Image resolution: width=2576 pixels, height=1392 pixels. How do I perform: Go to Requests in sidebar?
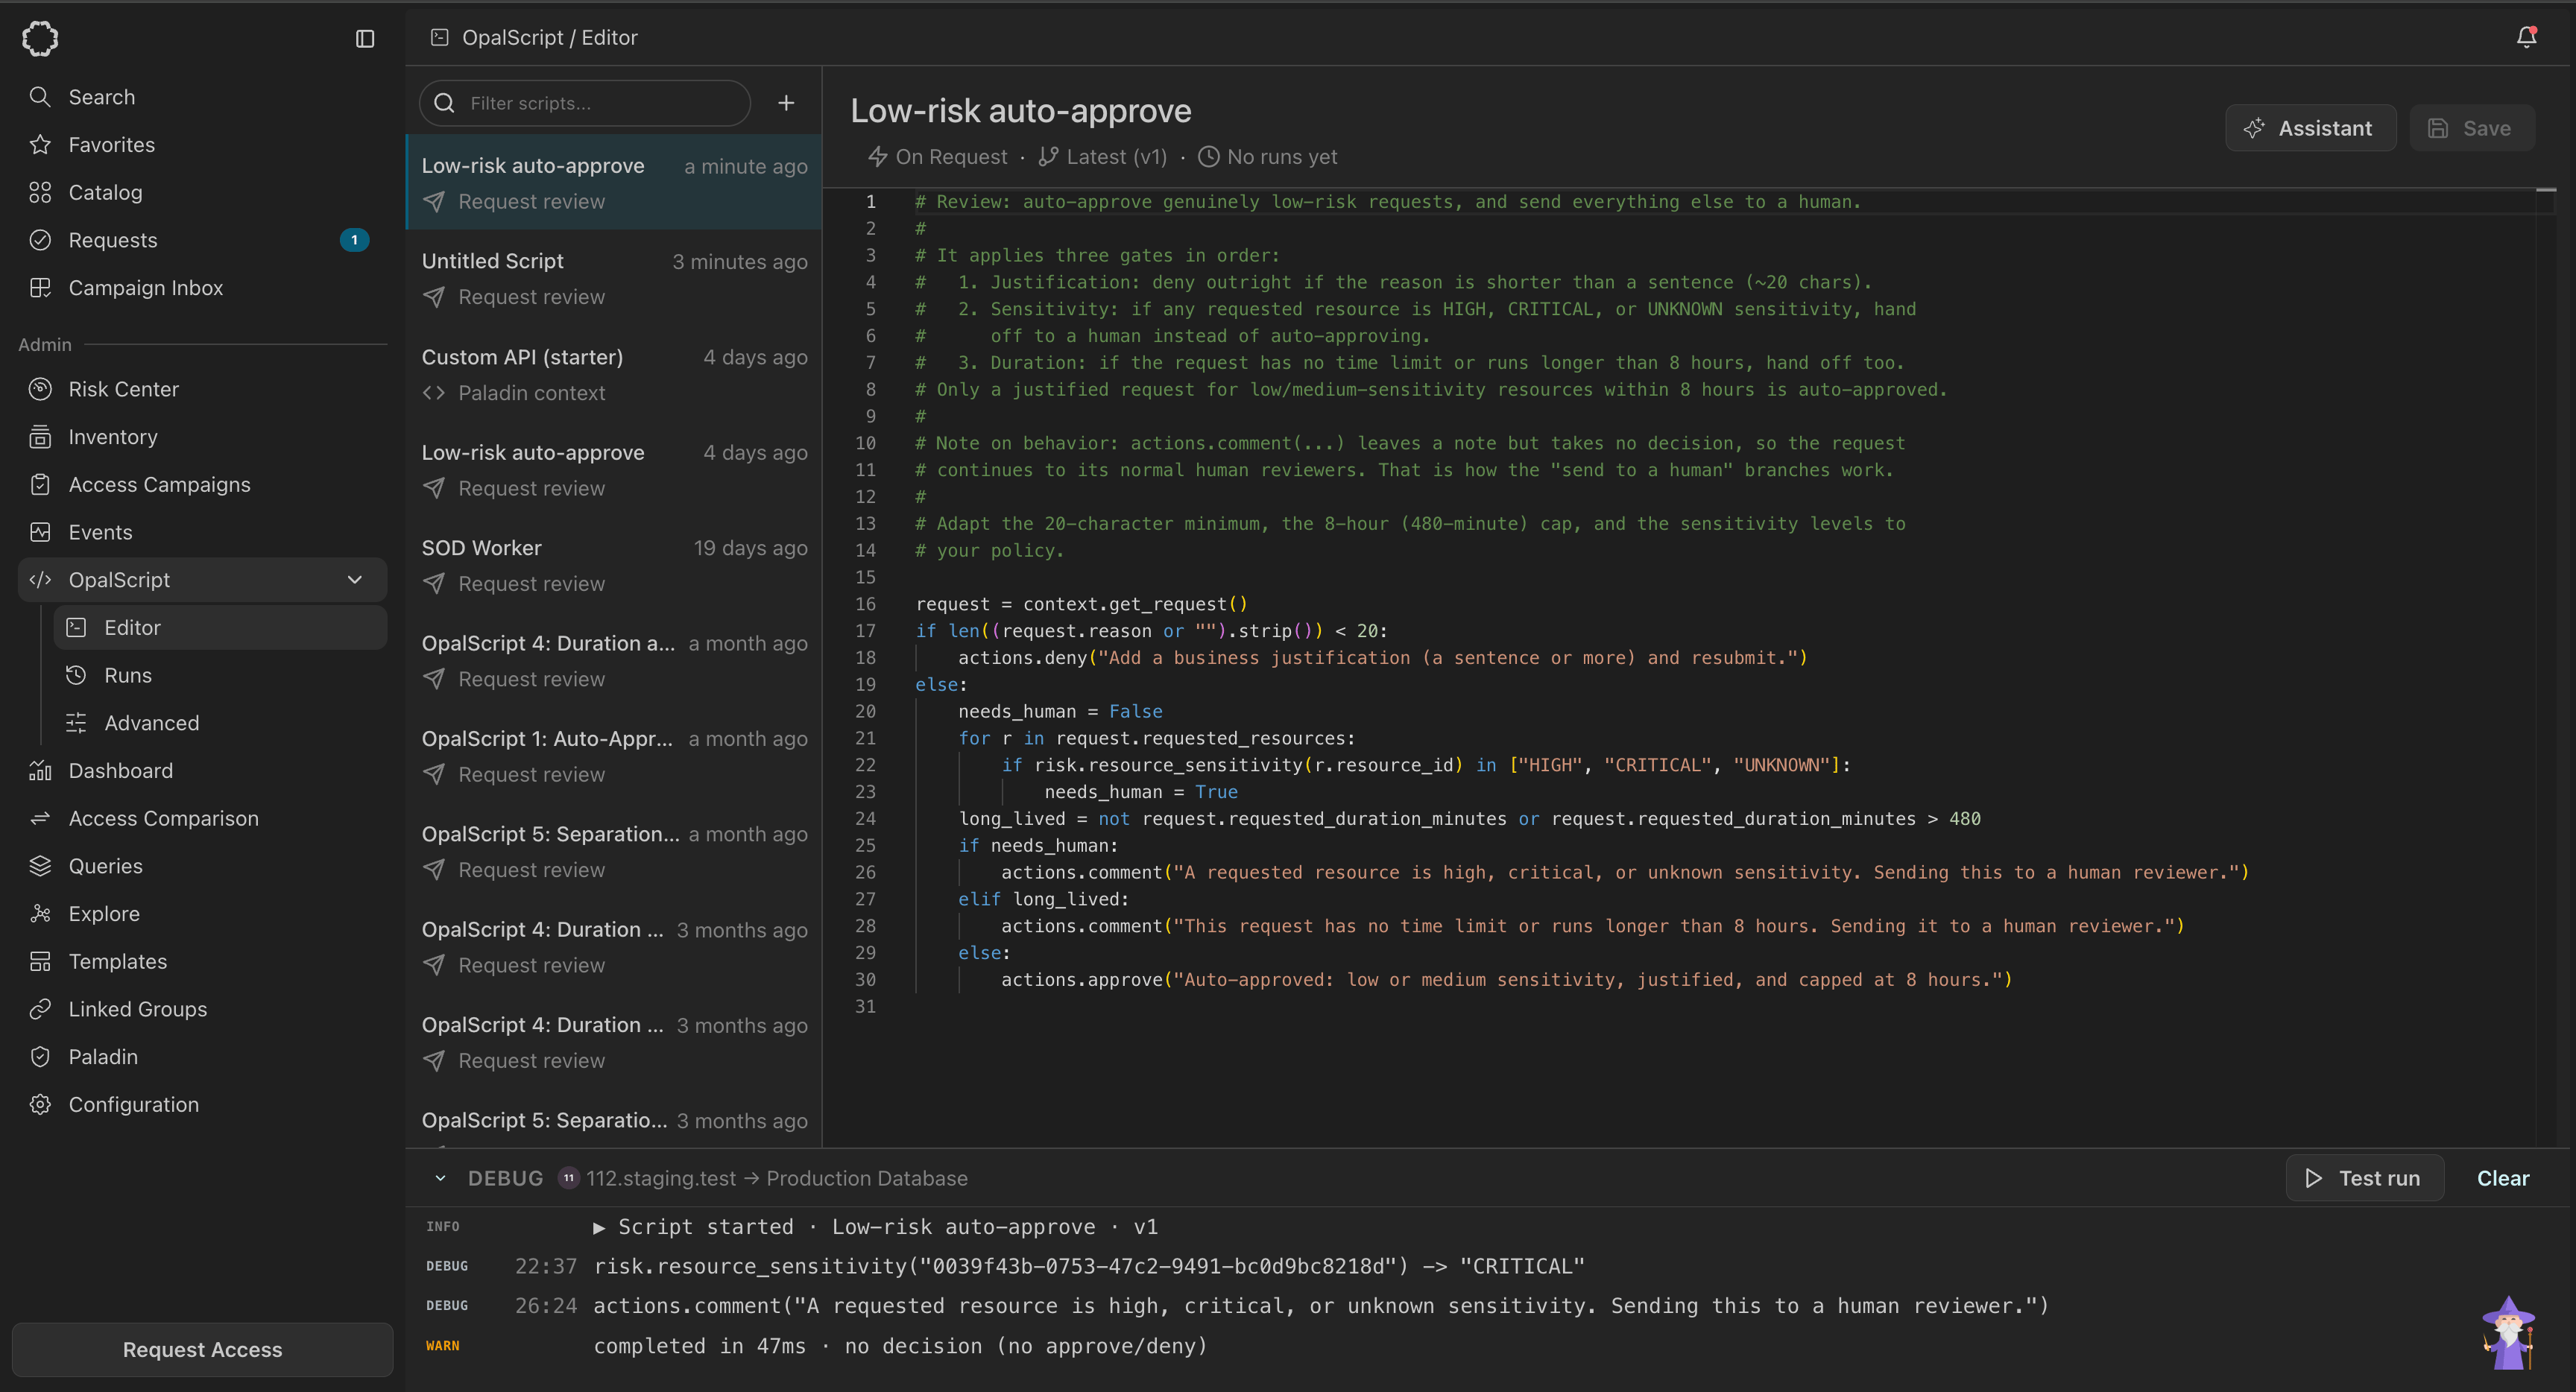tap(202, 240)
